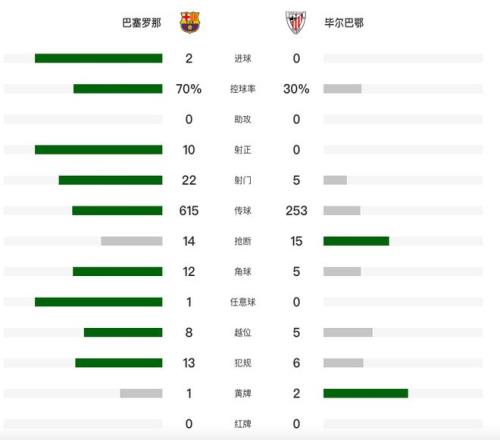Open the 毕尔巴鄂 team name link
Screen dimensions: 500x440
pyautogui.click(x=344, y=23)
